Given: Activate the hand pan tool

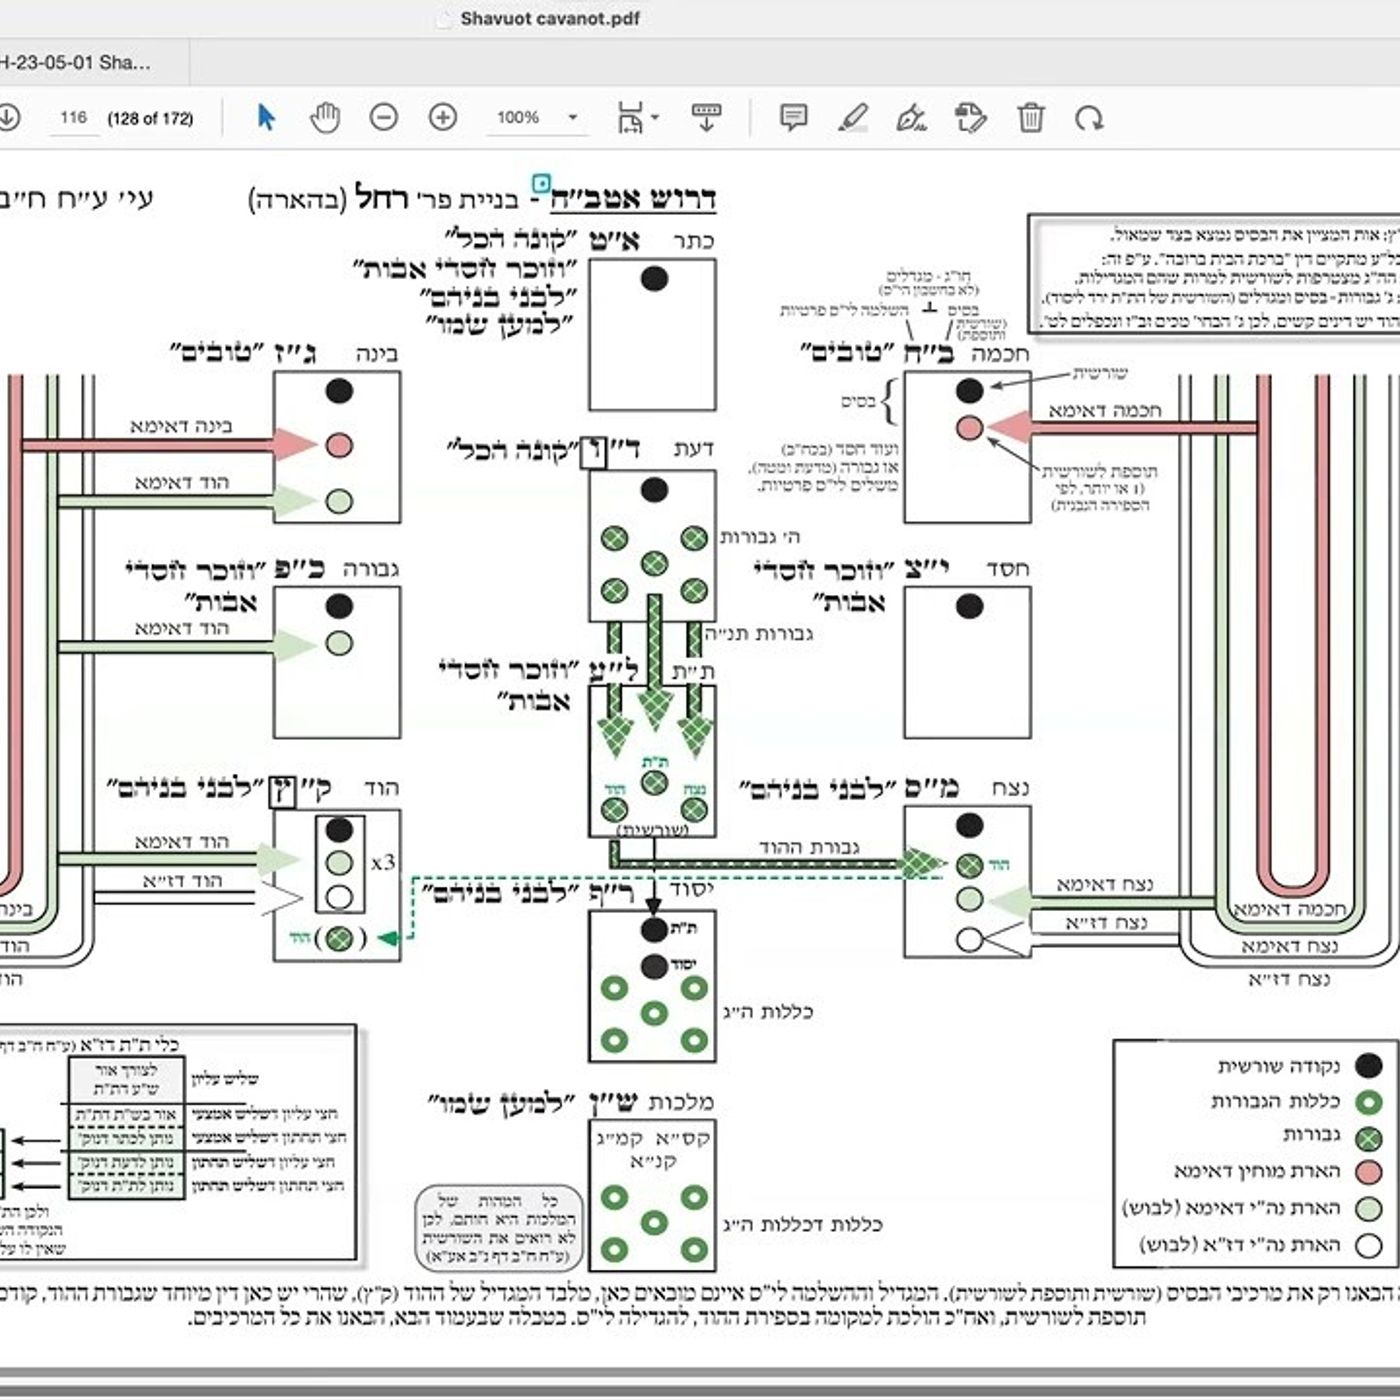Looking at the screenshot, I should (x=325, y=117).
